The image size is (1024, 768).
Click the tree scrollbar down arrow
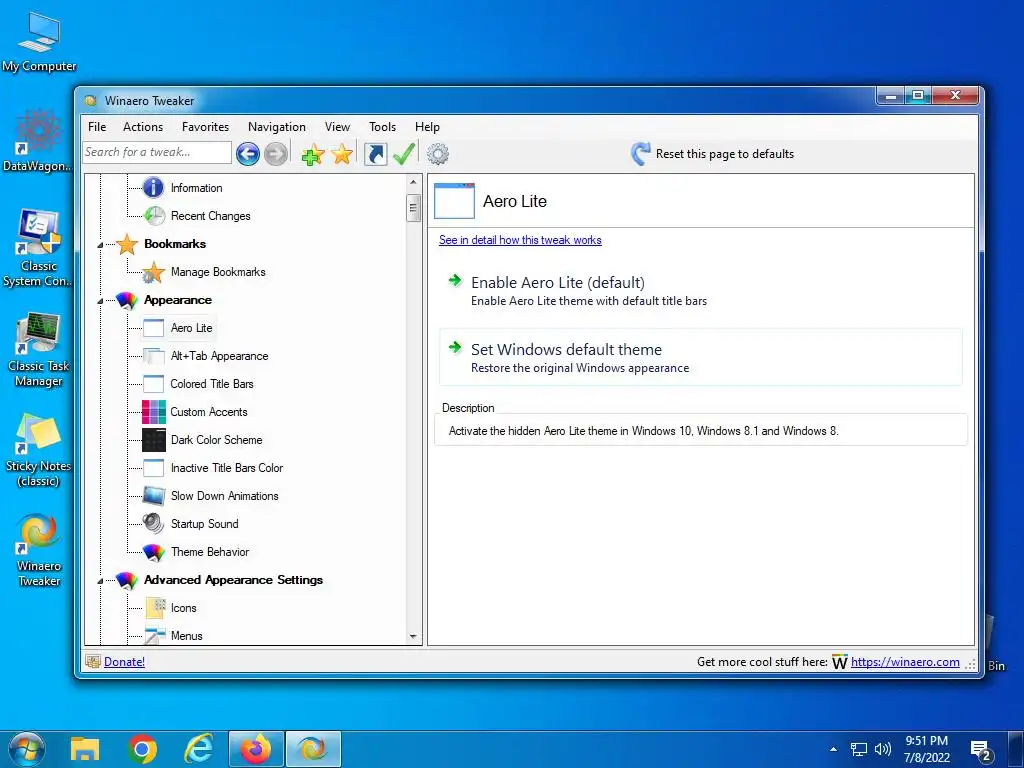click(413, 636)
